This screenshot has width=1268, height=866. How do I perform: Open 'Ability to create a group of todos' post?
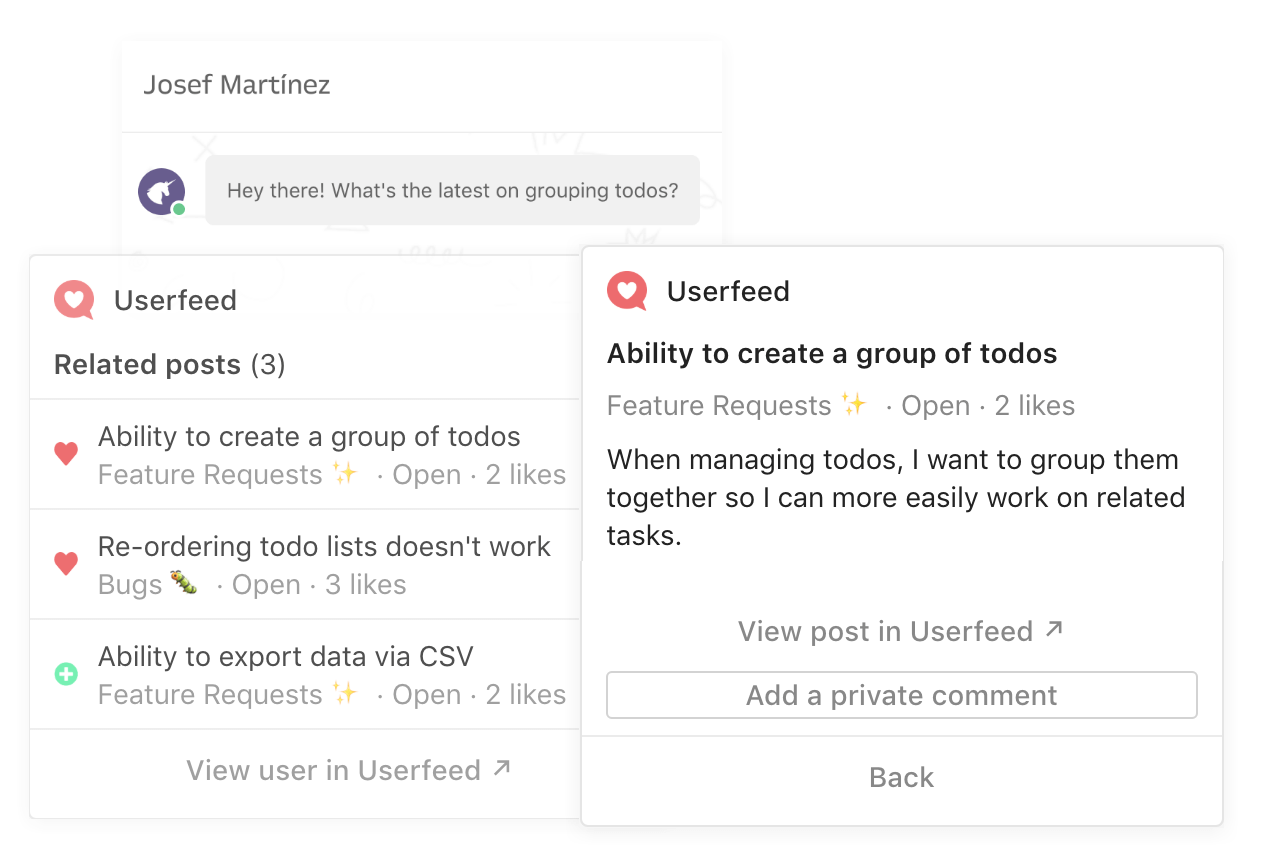tap(309, 437)
